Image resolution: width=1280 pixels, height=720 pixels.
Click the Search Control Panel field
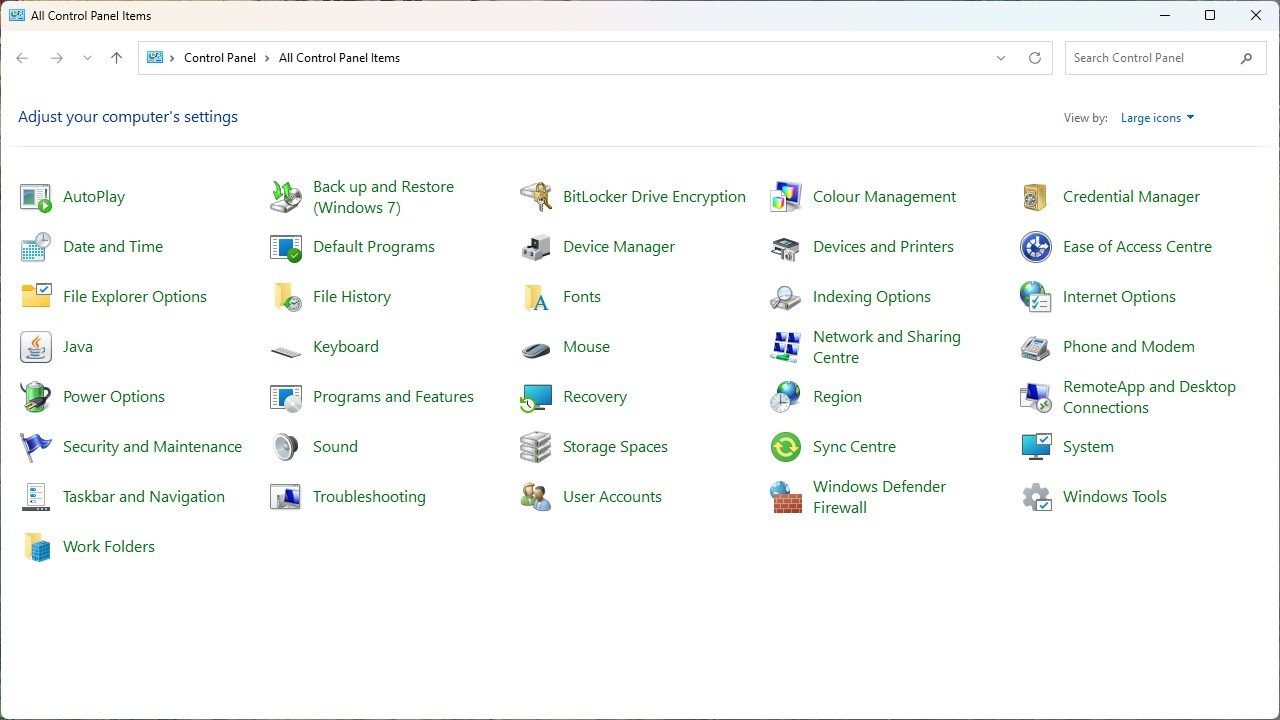pyautogui.click(x=1163, y=58)
